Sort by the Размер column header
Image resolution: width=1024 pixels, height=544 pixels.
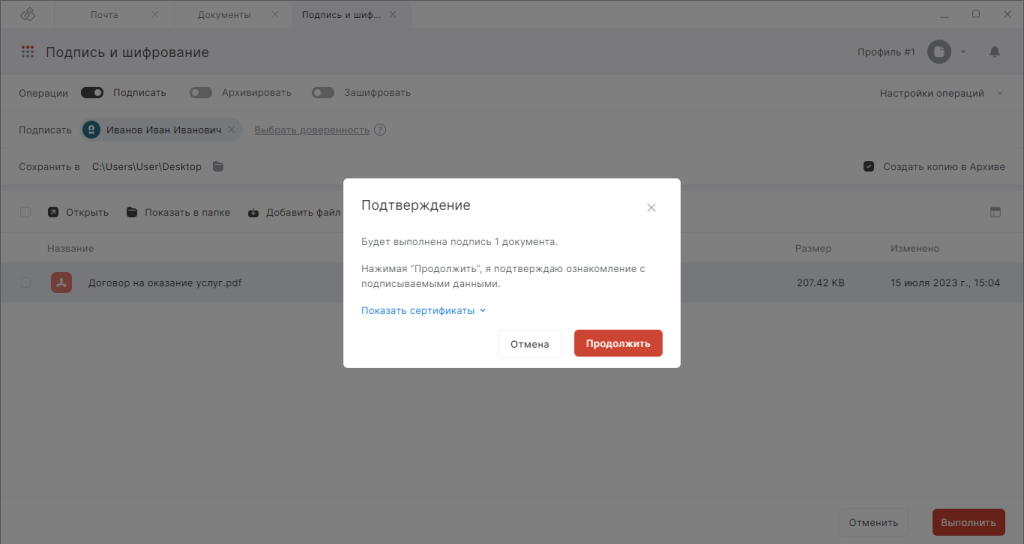(813, 248)
